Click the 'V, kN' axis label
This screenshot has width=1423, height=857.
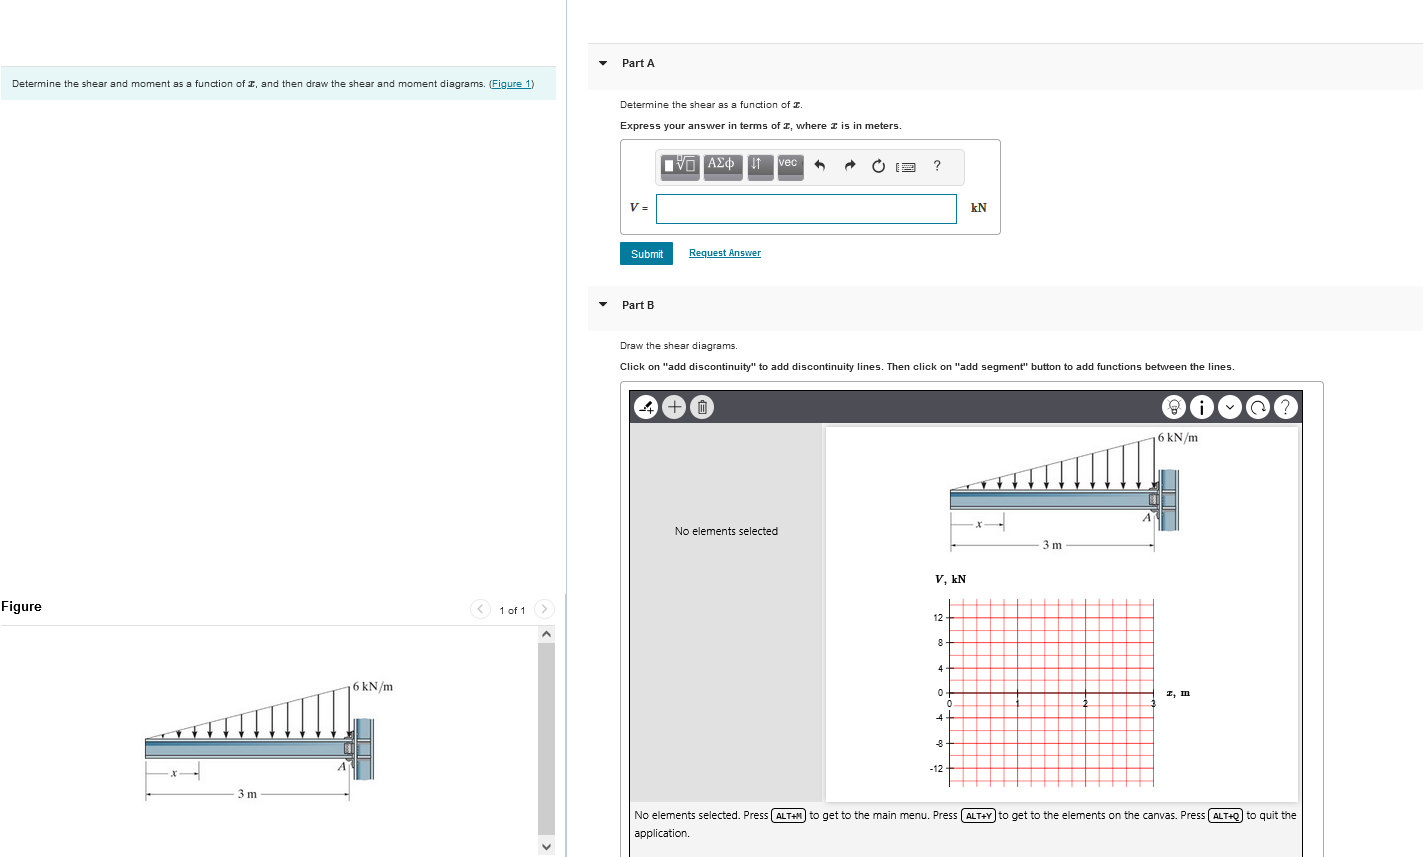click(x=950, y=579)
